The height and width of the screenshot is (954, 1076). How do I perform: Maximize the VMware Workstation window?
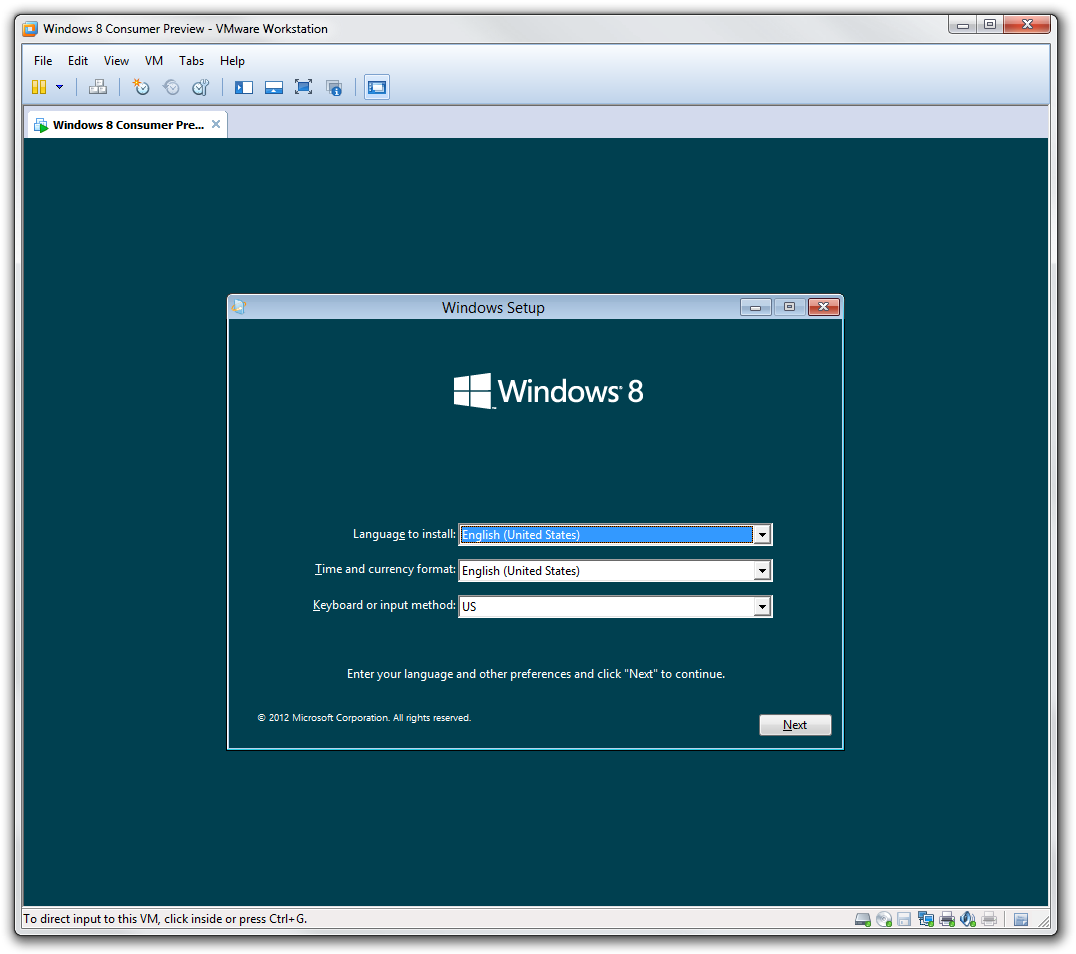990,25
